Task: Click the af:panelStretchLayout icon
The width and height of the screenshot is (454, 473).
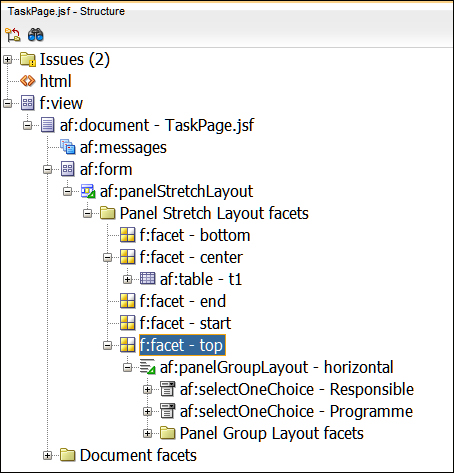Action: pyautogui.click(x=88, y=191)
